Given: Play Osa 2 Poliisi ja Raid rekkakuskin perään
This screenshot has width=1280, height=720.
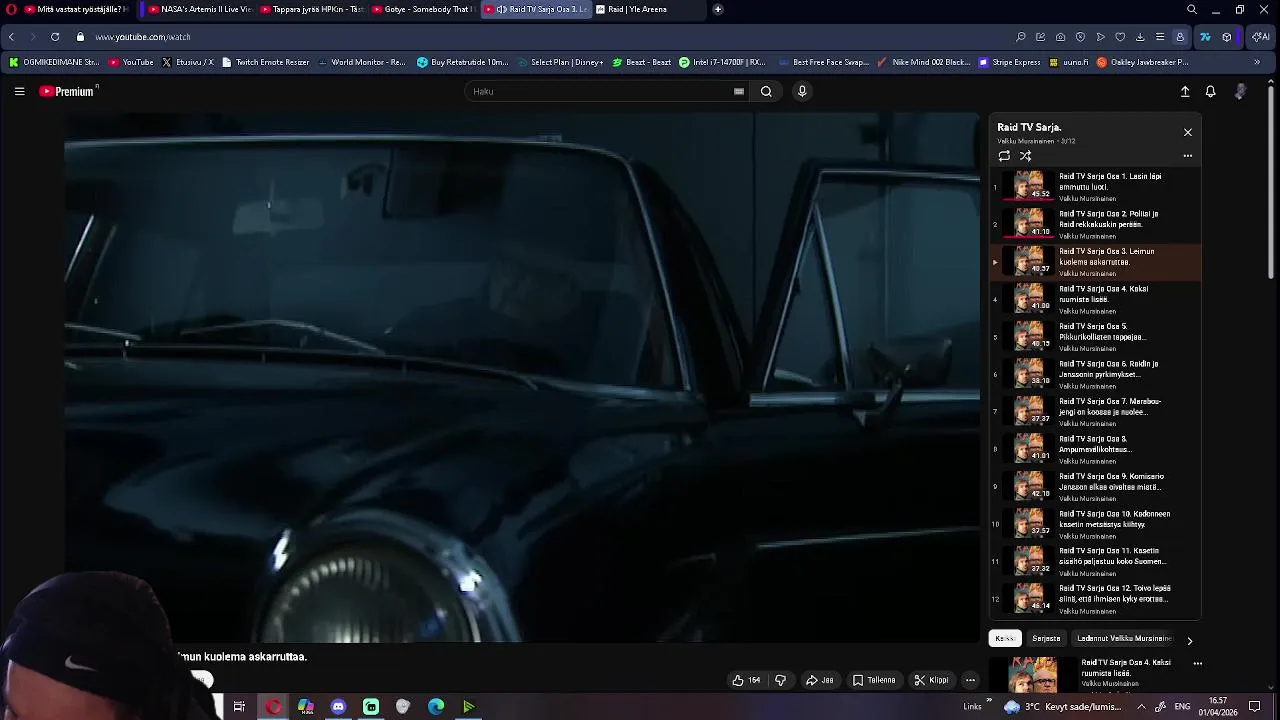Looking at the screenshot, I should coord(1095,224).
